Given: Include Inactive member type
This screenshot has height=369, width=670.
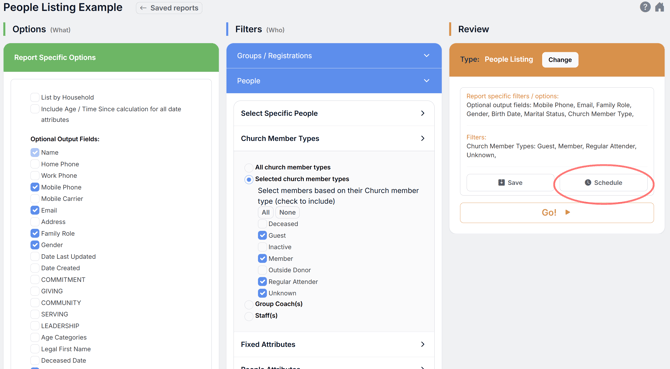Looking at the screenshot, I should pos(262,247).
